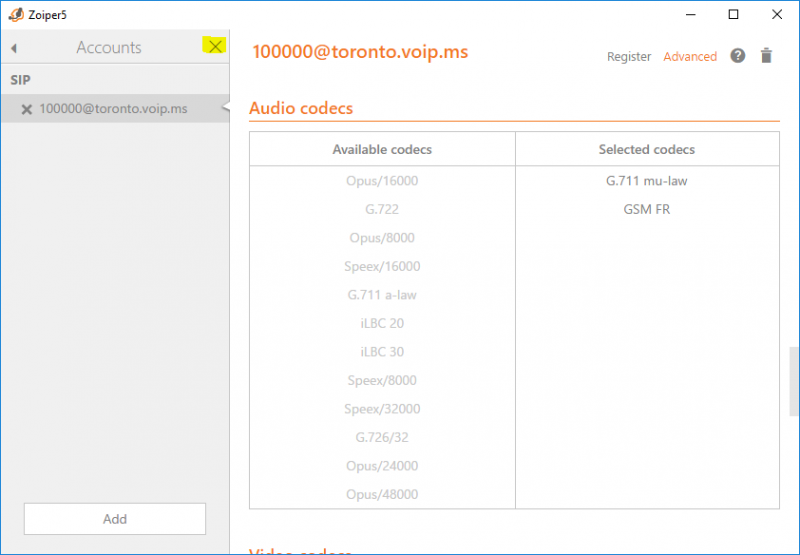Viewport: 800px width, 555px height.
Task: Select G.711 mu-law in selected codecs
Action: click(x=646, y=181)
